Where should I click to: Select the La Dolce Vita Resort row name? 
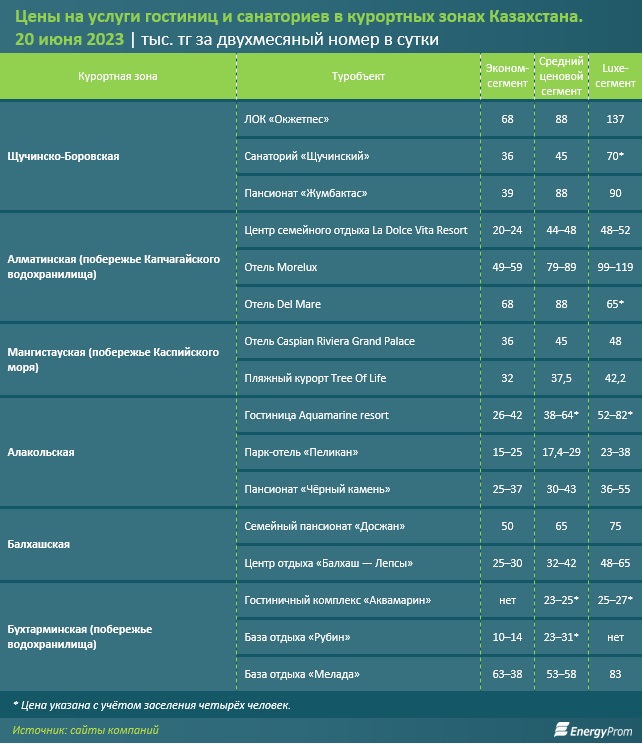(356, 230)
